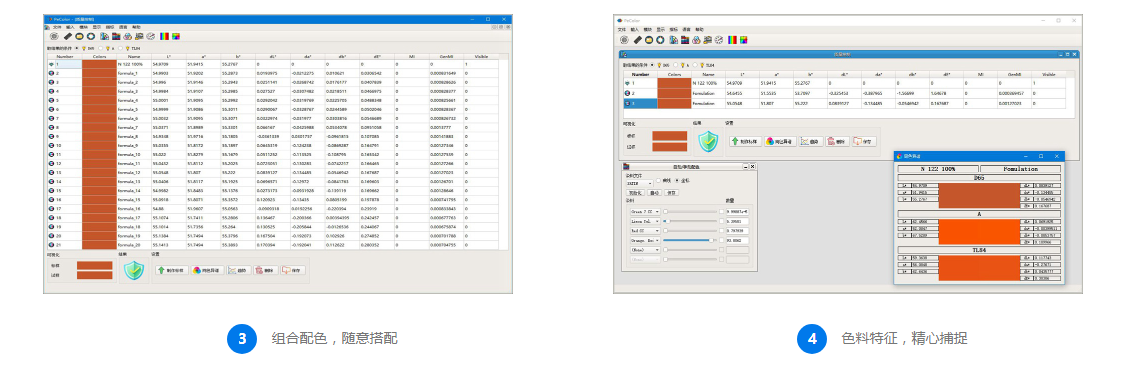Open the Green 7 CC pigment dropdown
The image size is (1126, 373).
[646, 211]
